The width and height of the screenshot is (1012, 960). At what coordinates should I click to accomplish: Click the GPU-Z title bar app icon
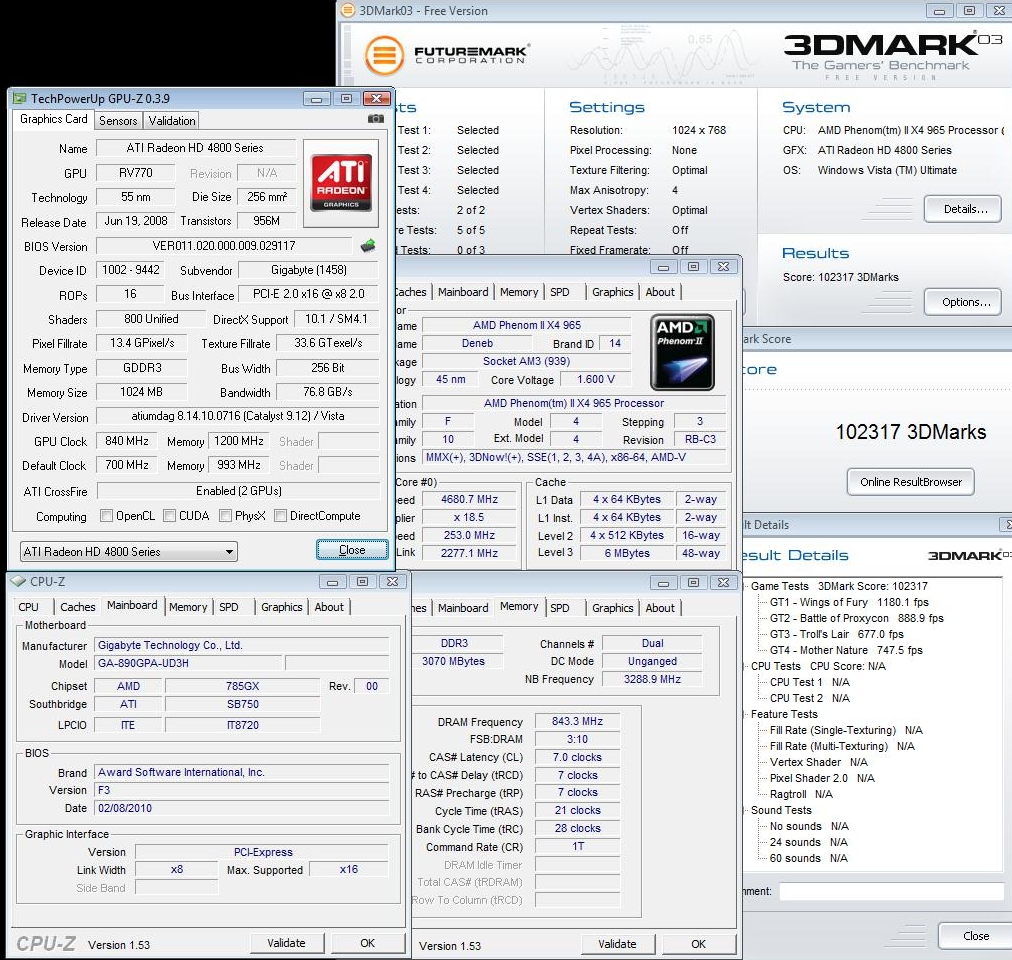(x=19, y=98)
